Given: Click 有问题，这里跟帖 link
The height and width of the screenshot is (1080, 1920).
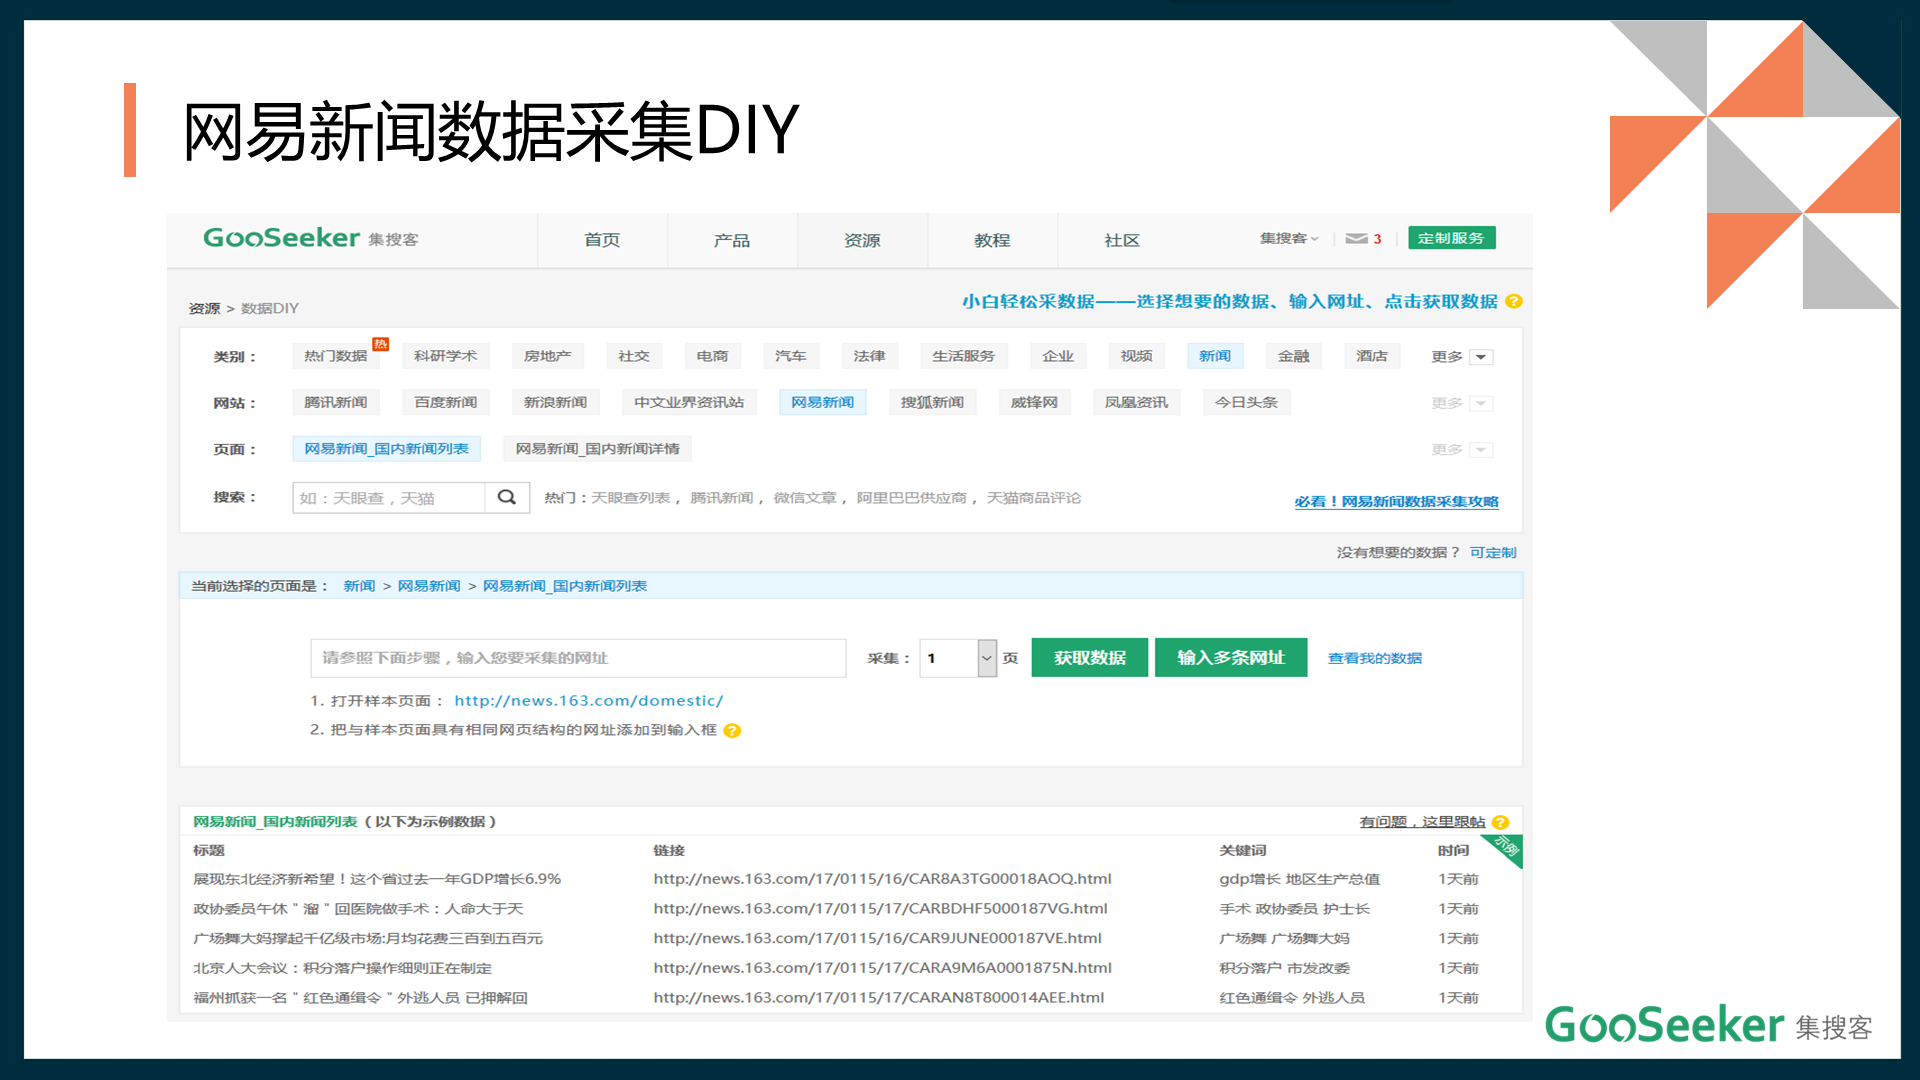Looking at the screenshot, I should pos(1422,822).
